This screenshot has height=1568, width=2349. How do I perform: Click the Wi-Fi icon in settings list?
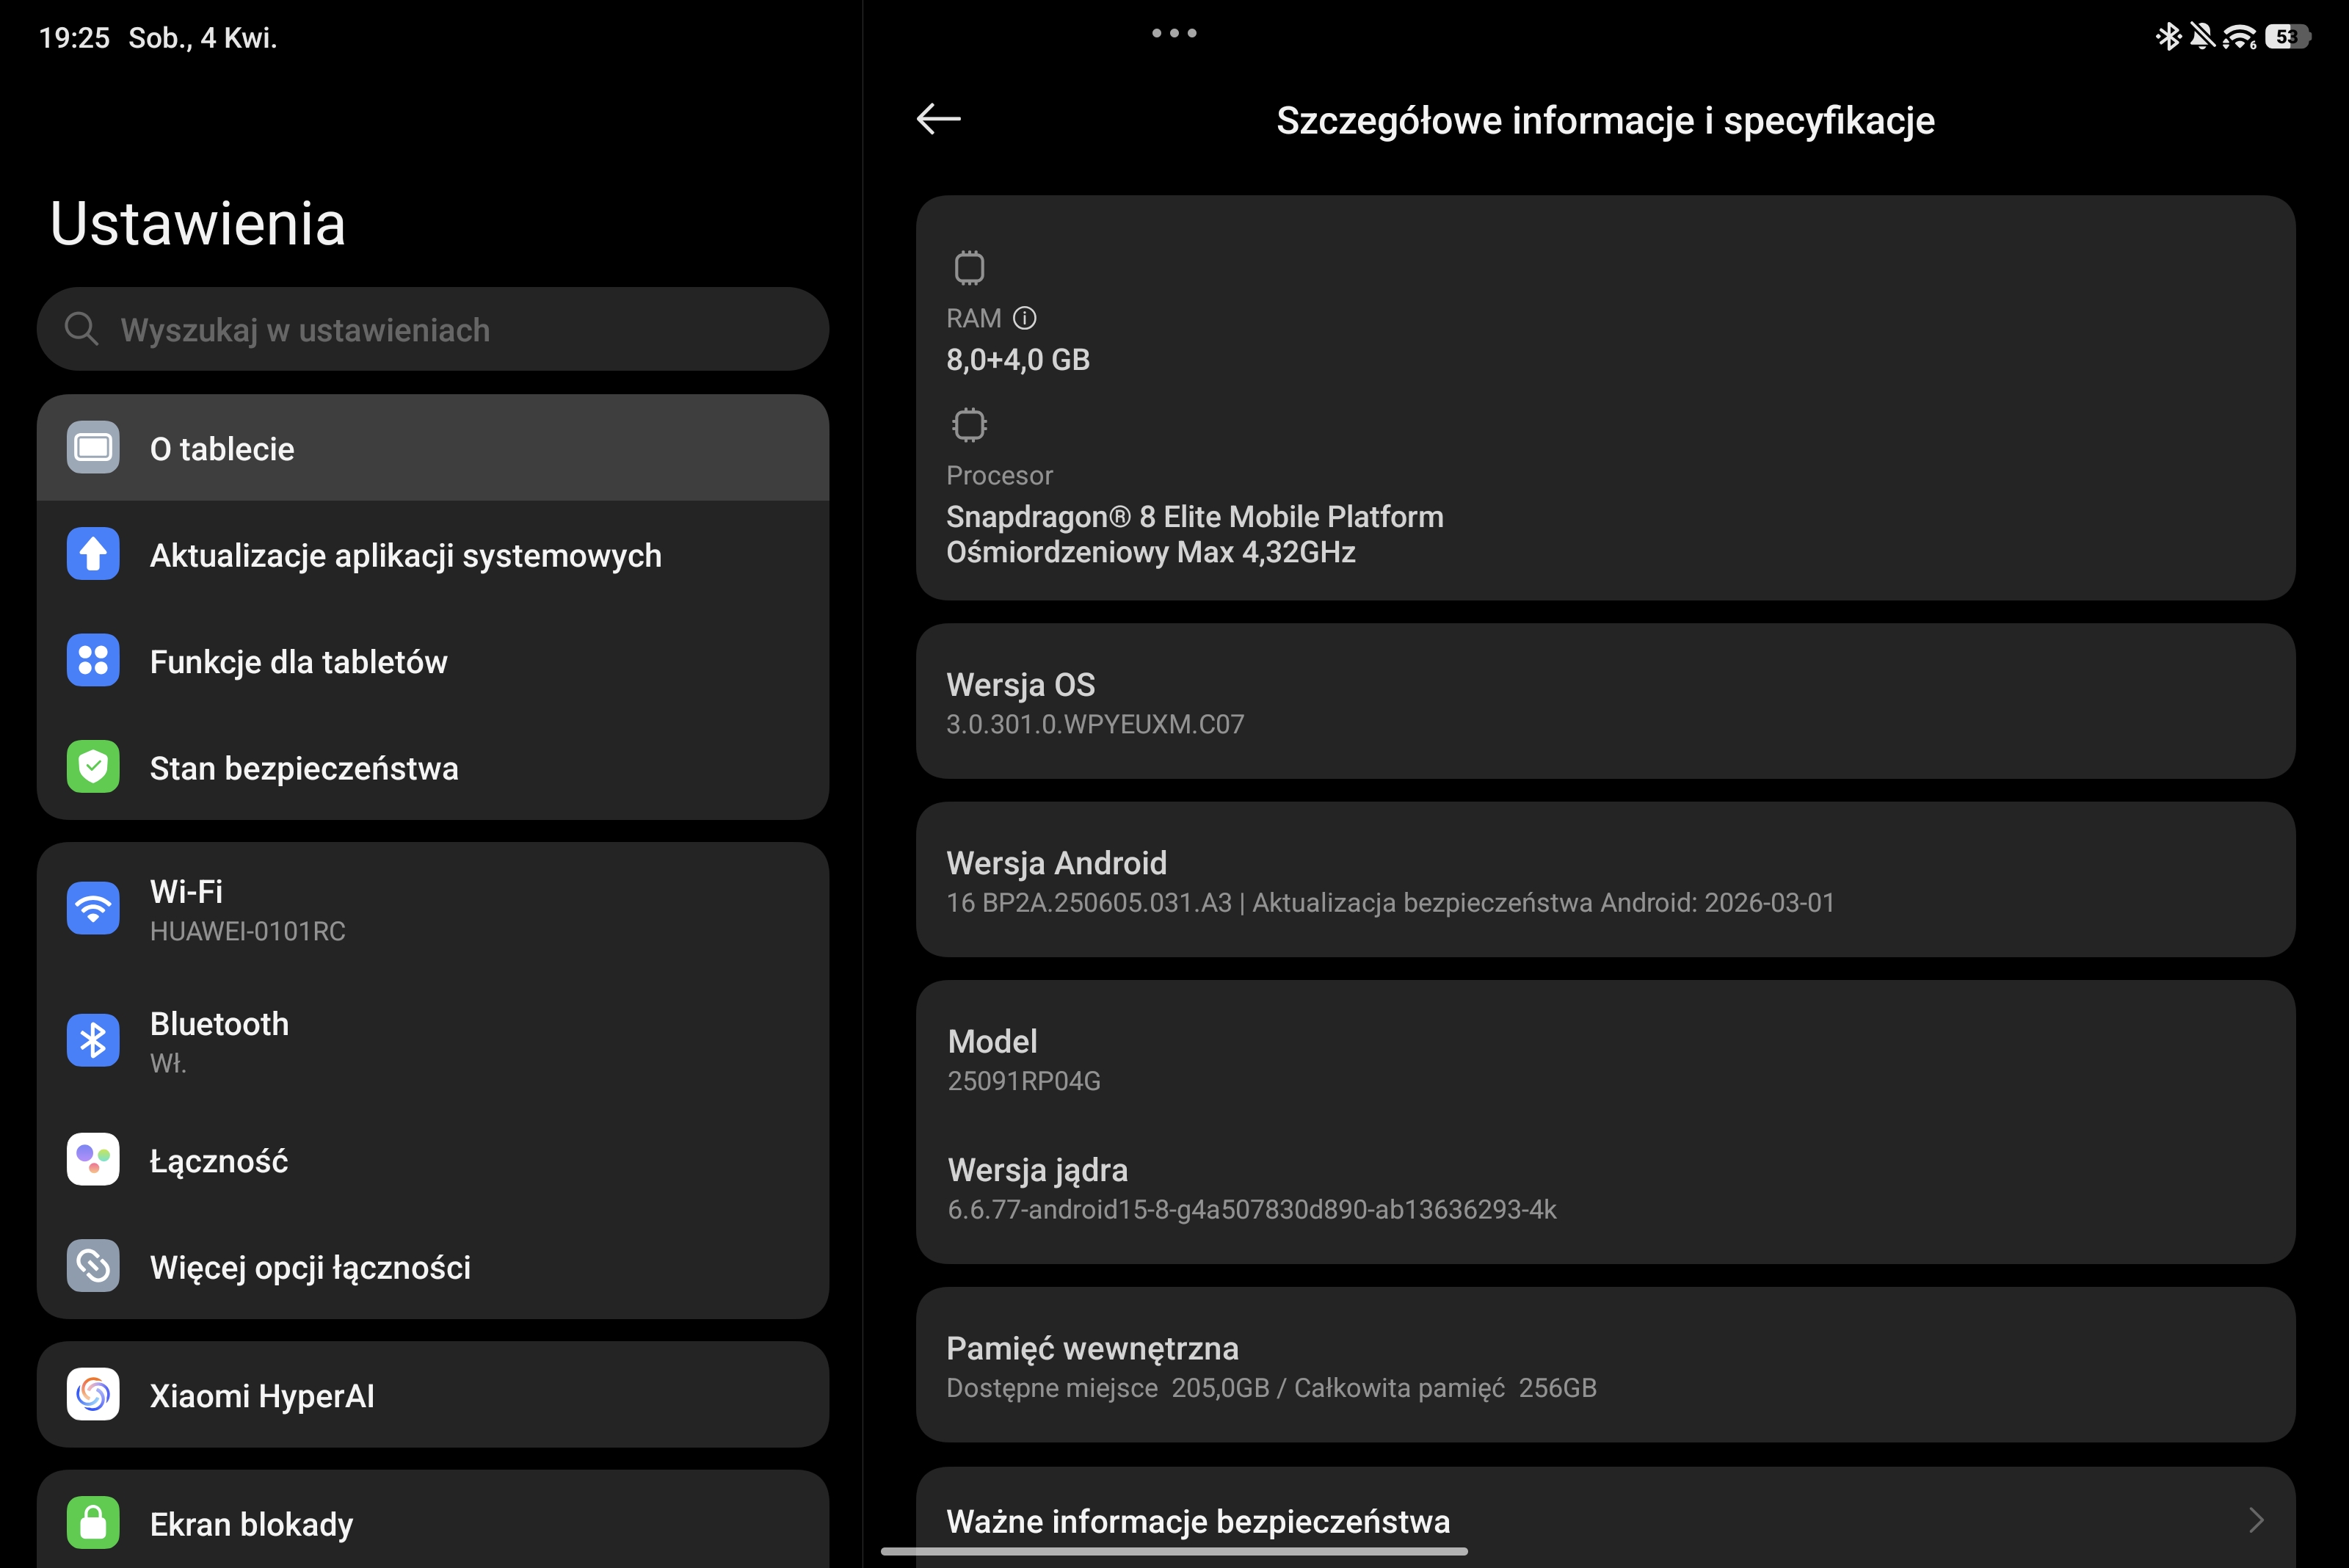pos(93,909)
